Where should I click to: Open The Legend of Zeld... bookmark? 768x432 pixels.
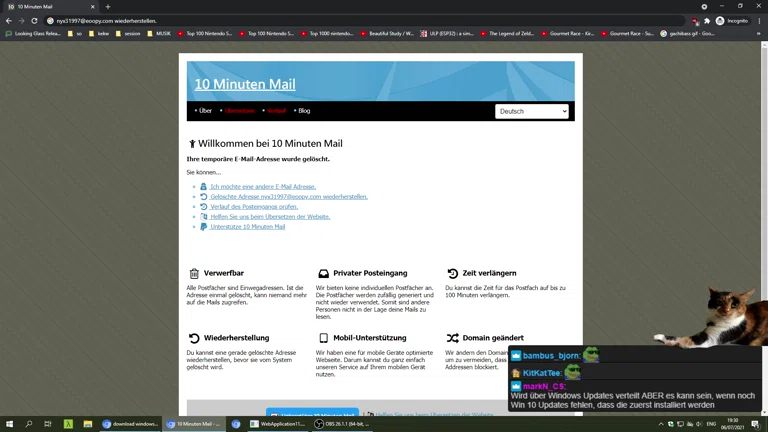(x=507, y=34)
